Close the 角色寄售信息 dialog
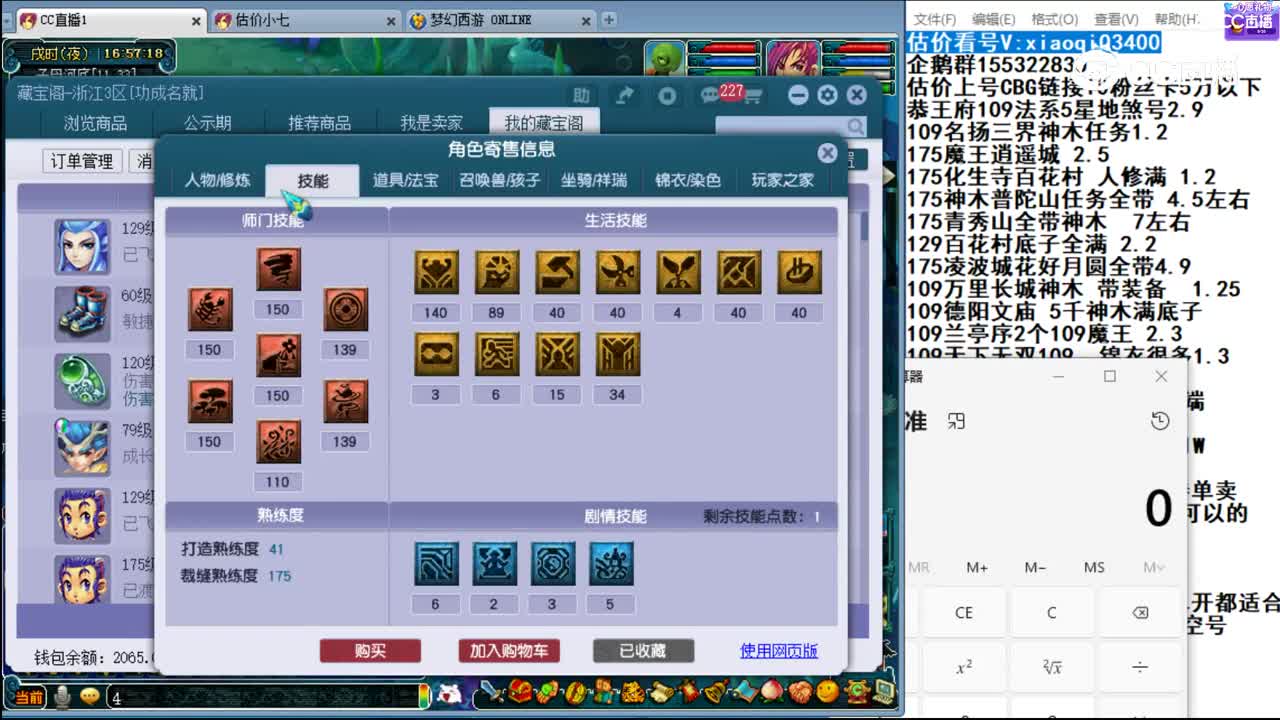The height and width of the screenshot is (720, 1280). click(x=827, y=153)
